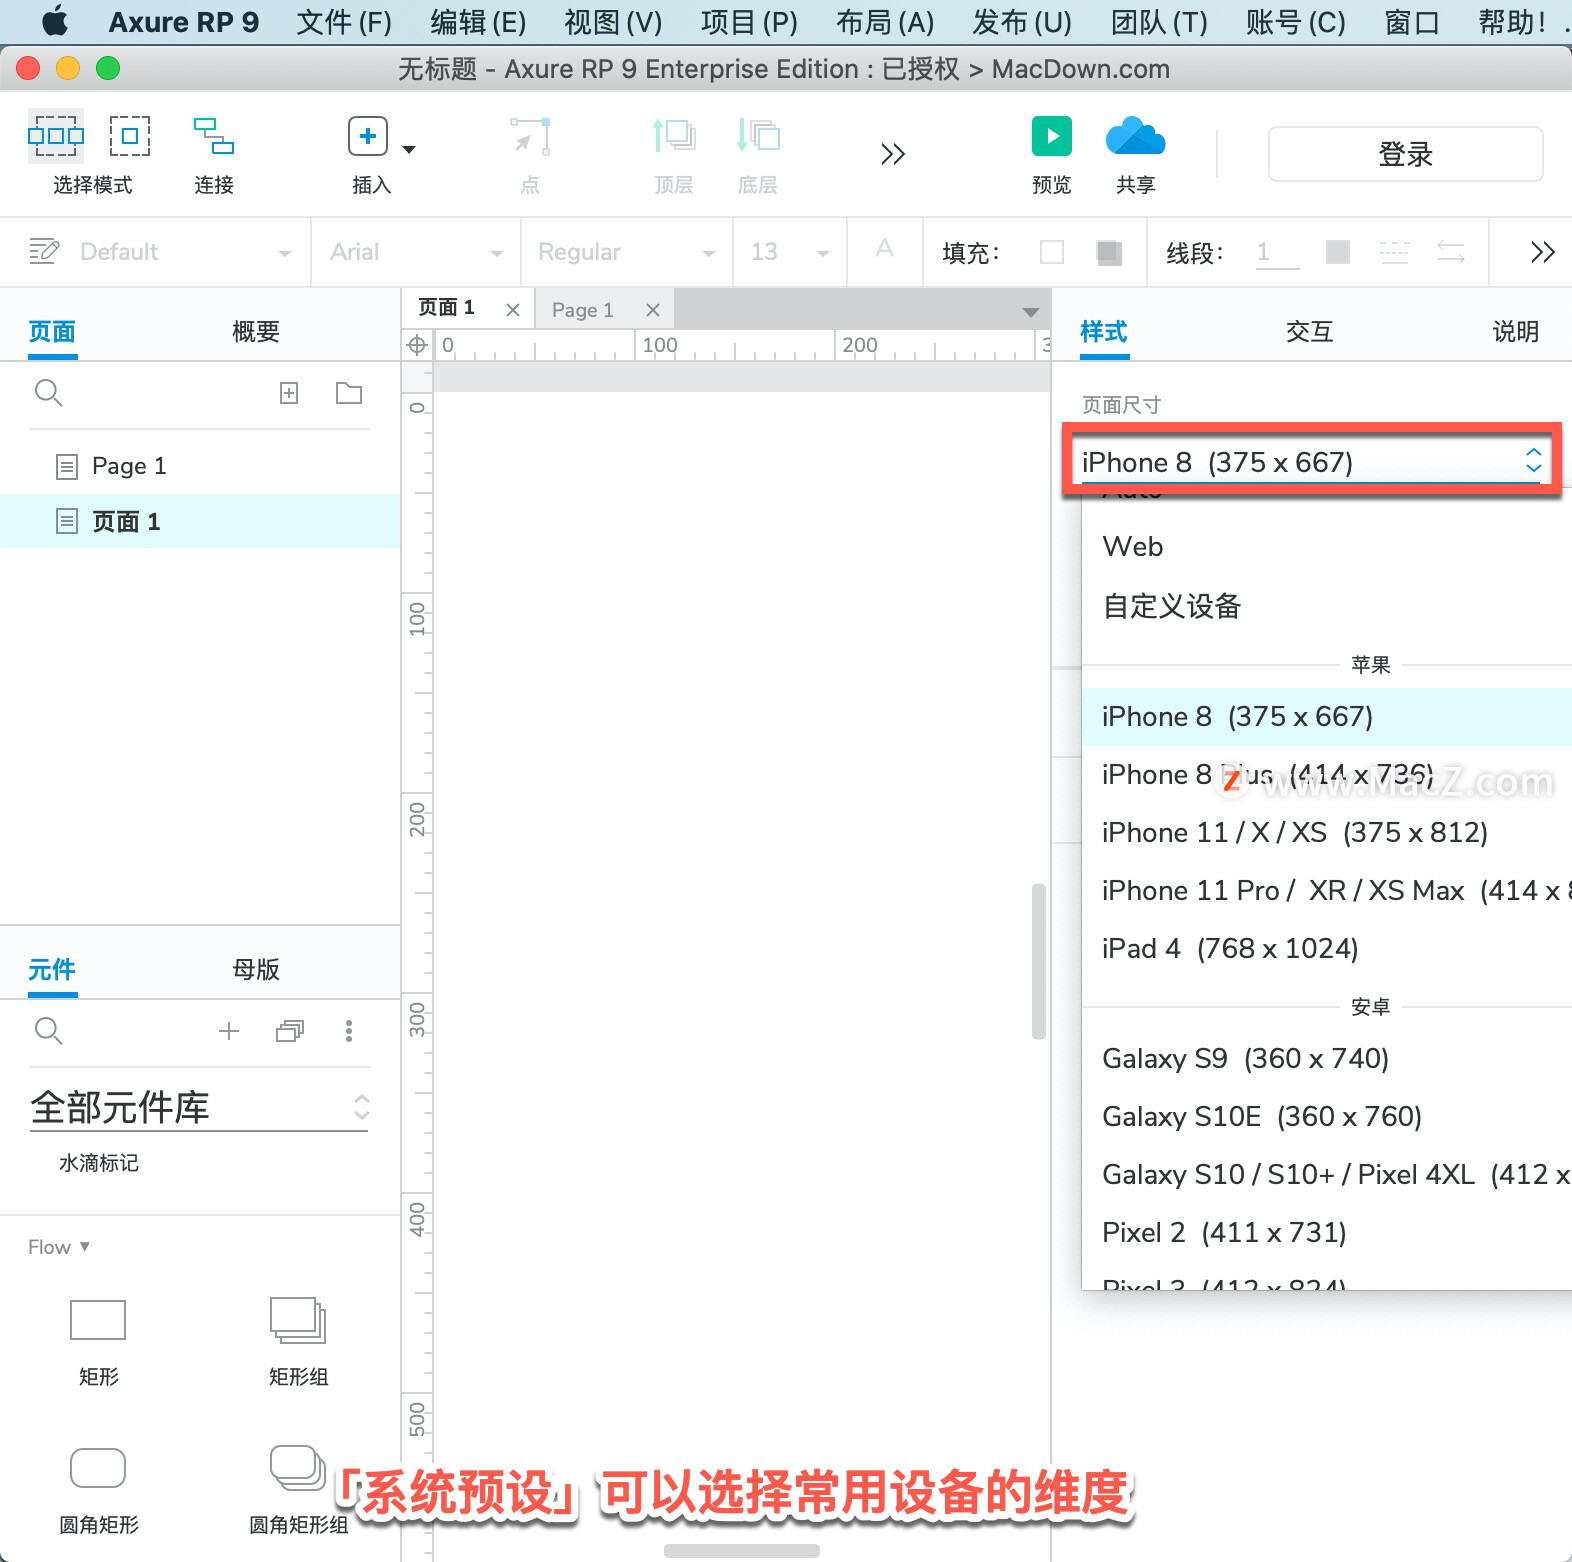This screenshot has width=1572, height=1562.
Task: Open the style manager icon beside Default
Action: (44, 251)
